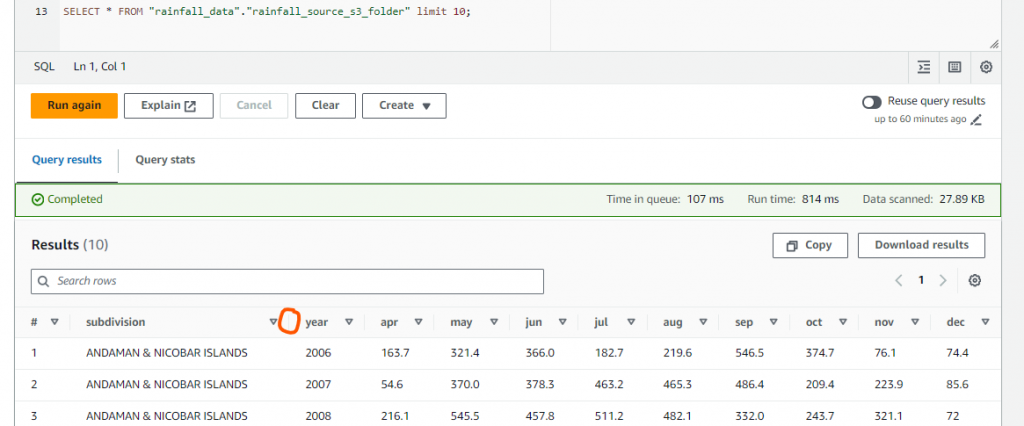
Task: Copy the results with the Copy button
Action: tap(809, 245)
